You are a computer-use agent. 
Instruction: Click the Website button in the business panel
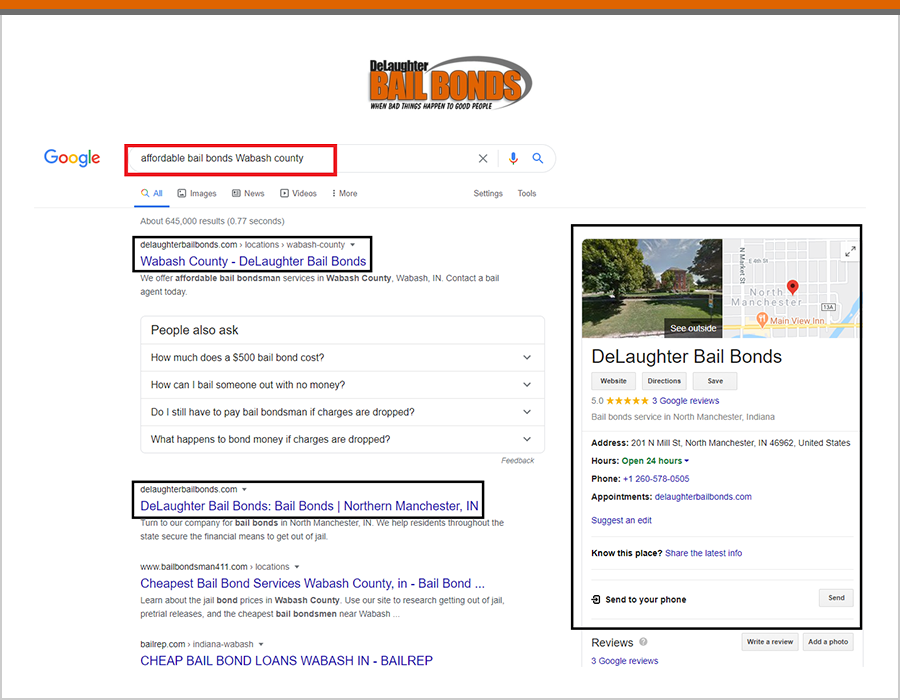(x=613, y=381)
